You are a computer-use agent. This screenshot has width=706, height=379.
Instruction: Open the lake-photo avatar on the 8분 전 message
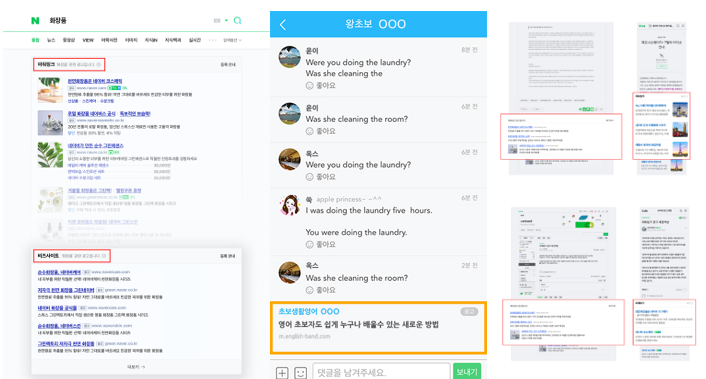pos(290,57)
